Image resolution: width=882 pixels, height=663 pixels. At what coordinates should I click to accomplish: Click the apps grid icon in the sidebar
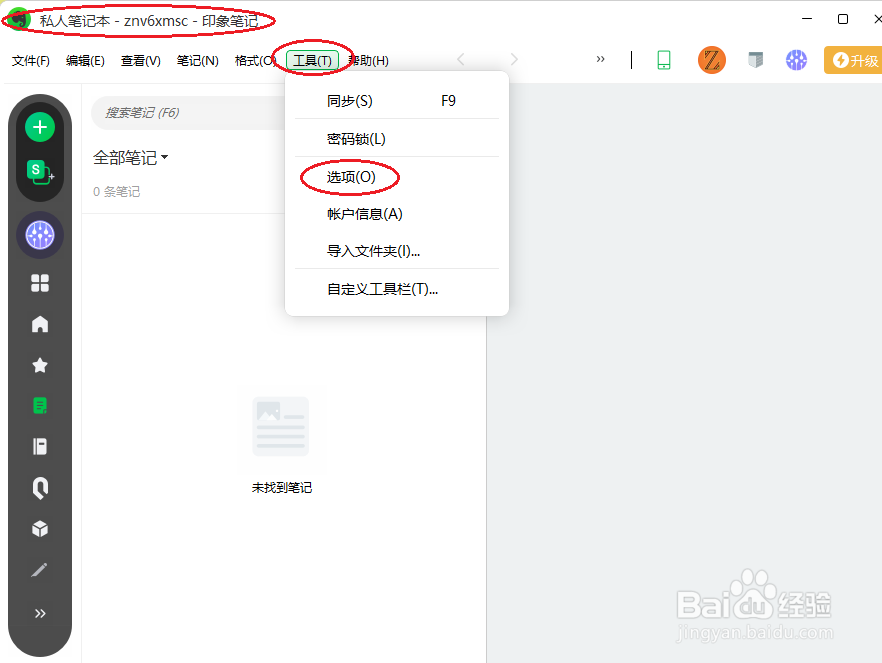[x=39, y=282]
